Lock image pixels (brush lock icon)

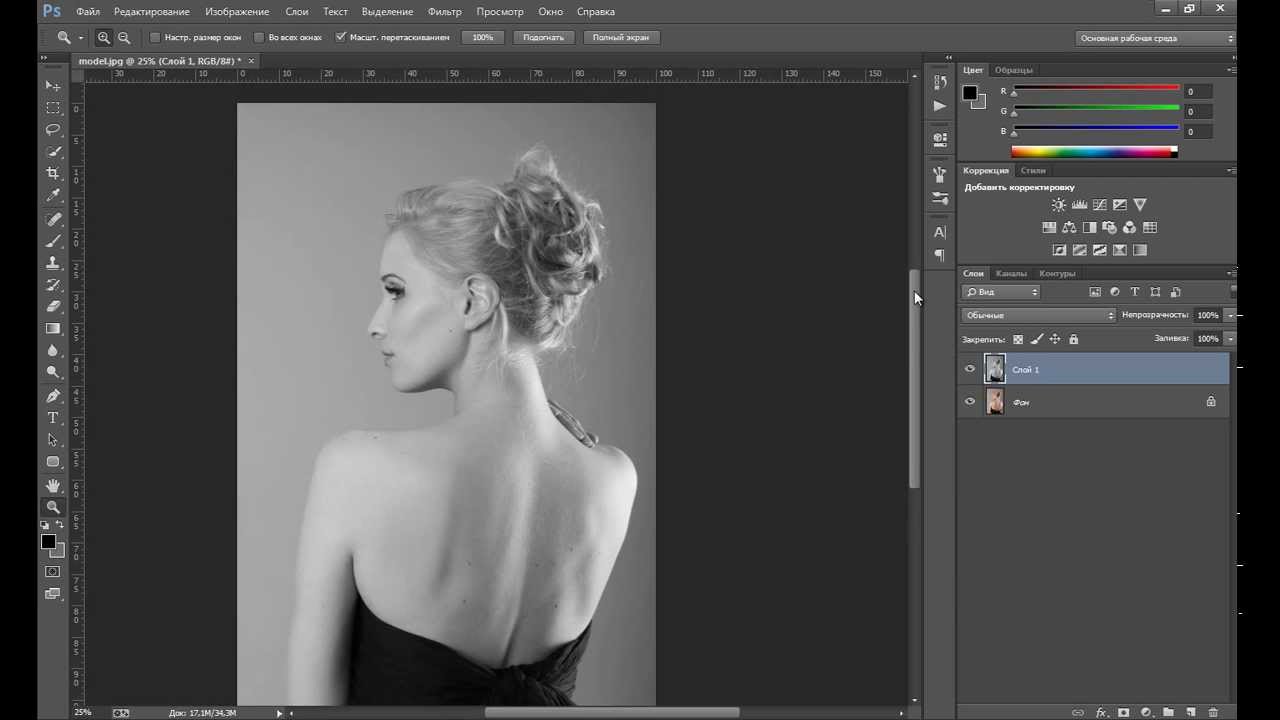pos(1037,339)
